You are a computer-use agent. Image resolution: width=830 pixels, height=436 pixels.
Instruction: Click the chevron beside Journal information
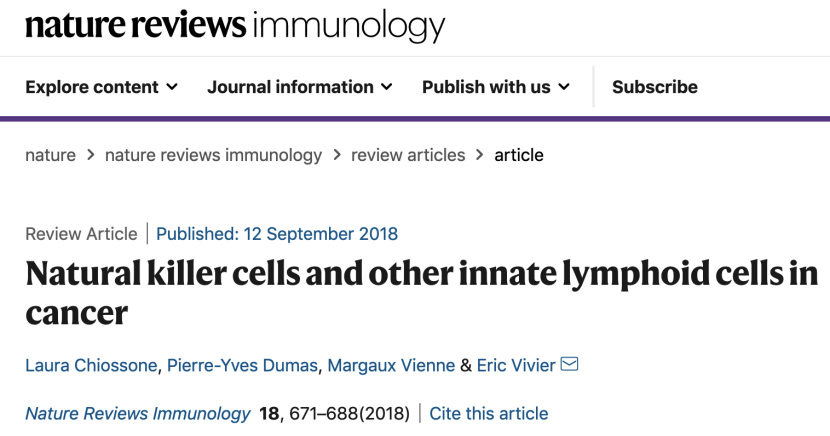[387, 87]
